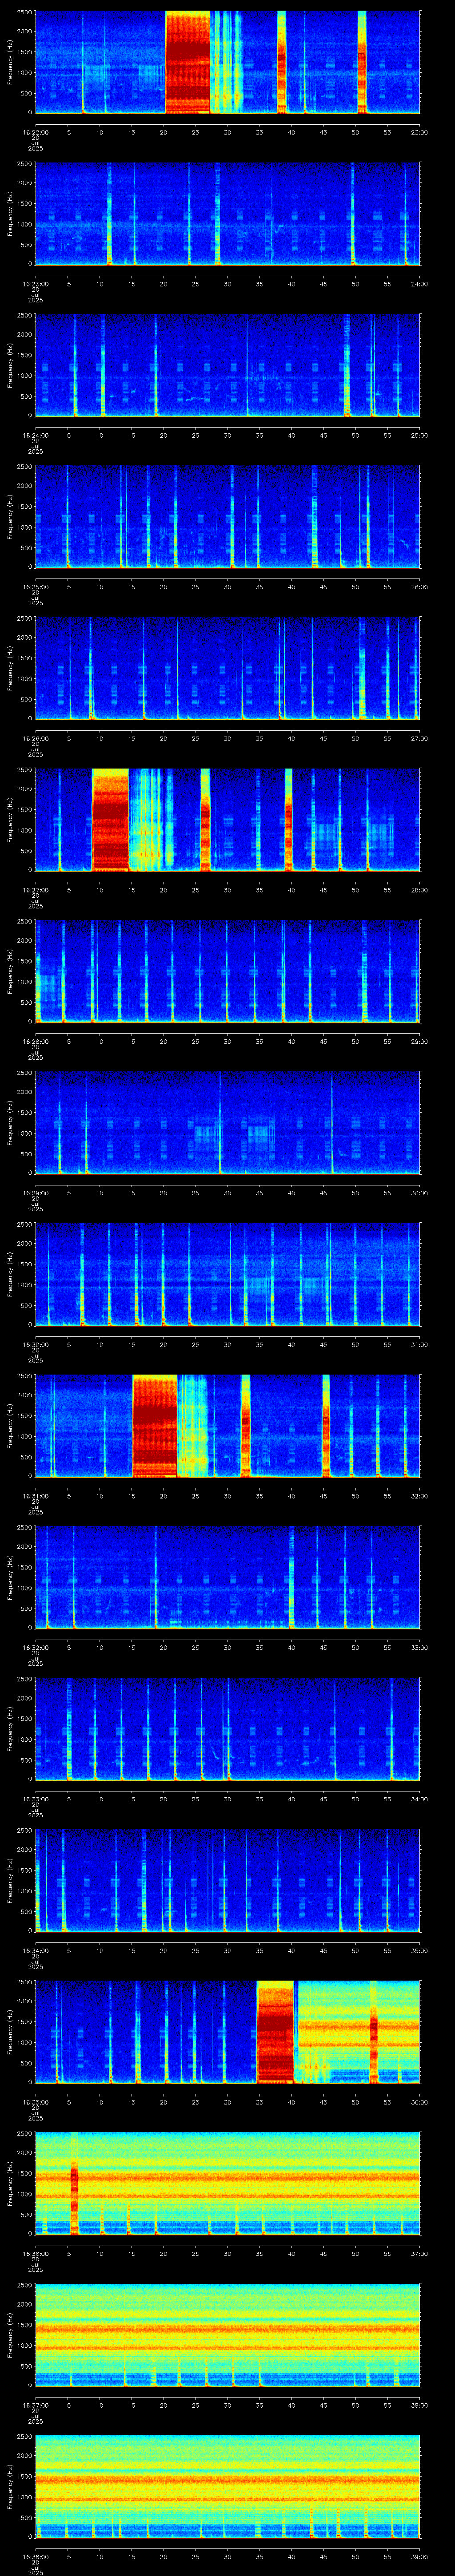
Task: Click the 28:00 end time label
Action: click(x=419, y=890)
